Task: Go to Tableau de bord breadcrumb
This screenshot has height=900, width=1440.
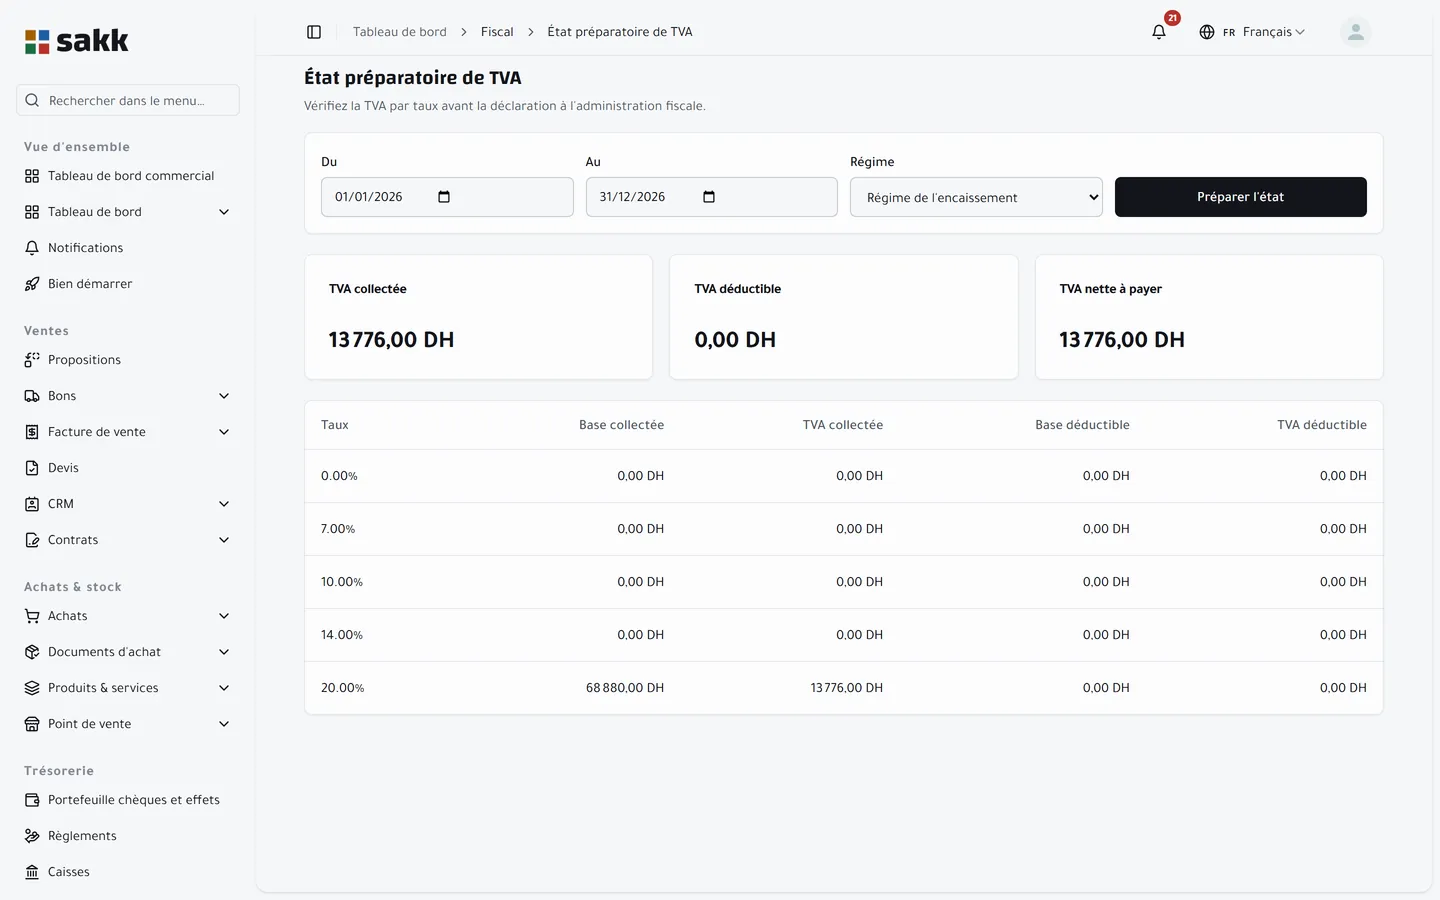Action: click(400, 32)
